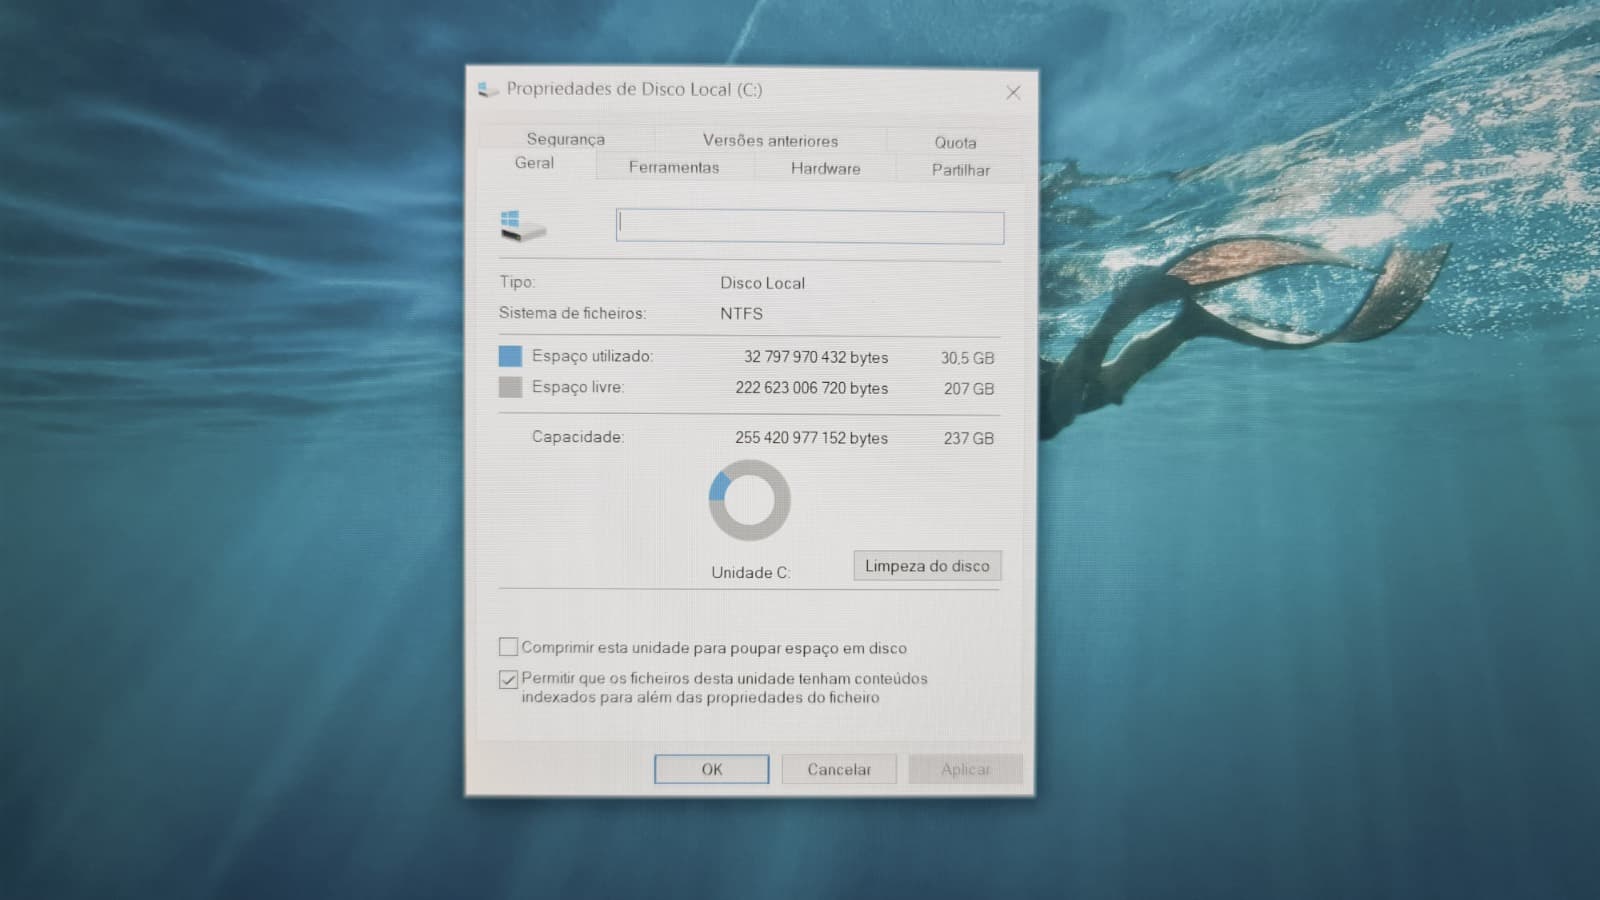Click the '207 GB' free space value

pyautogui.click(x=969, y=389)
